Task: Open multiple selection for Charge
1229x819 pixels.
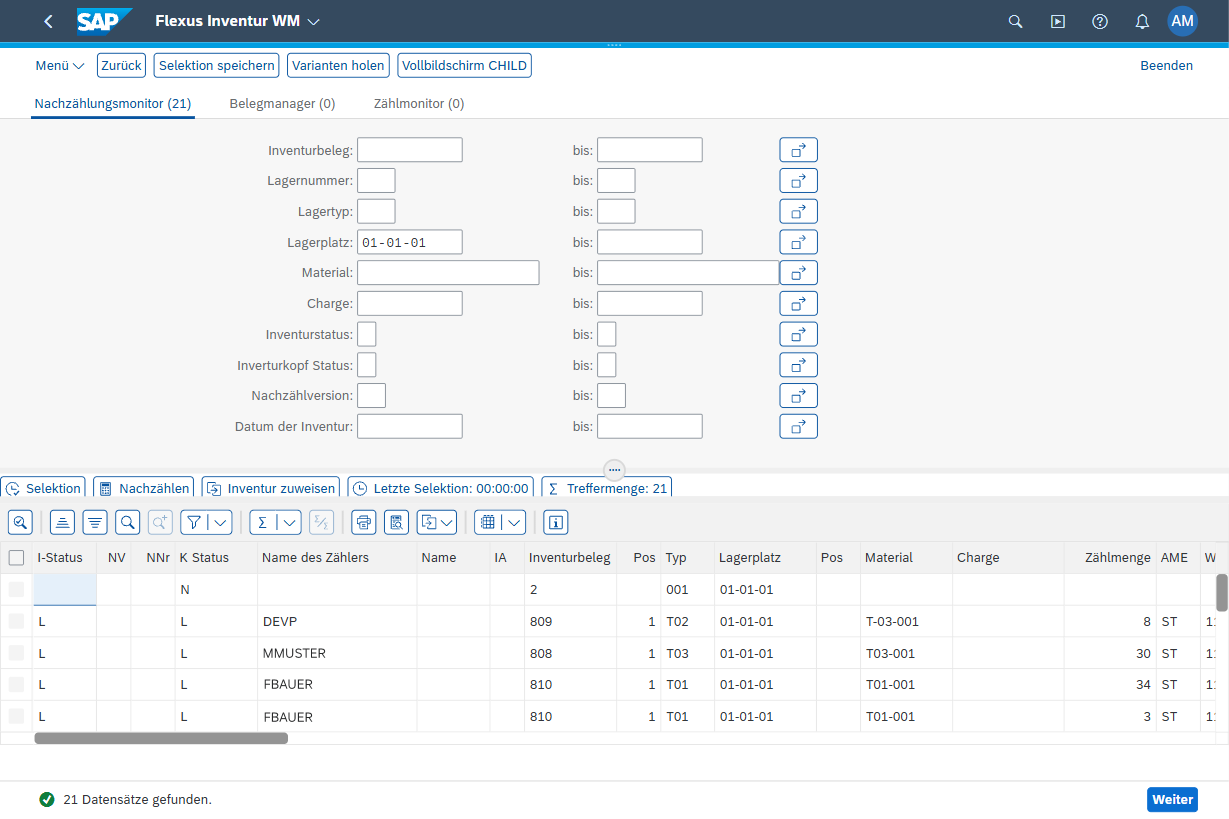Action: tap(798, 304)
